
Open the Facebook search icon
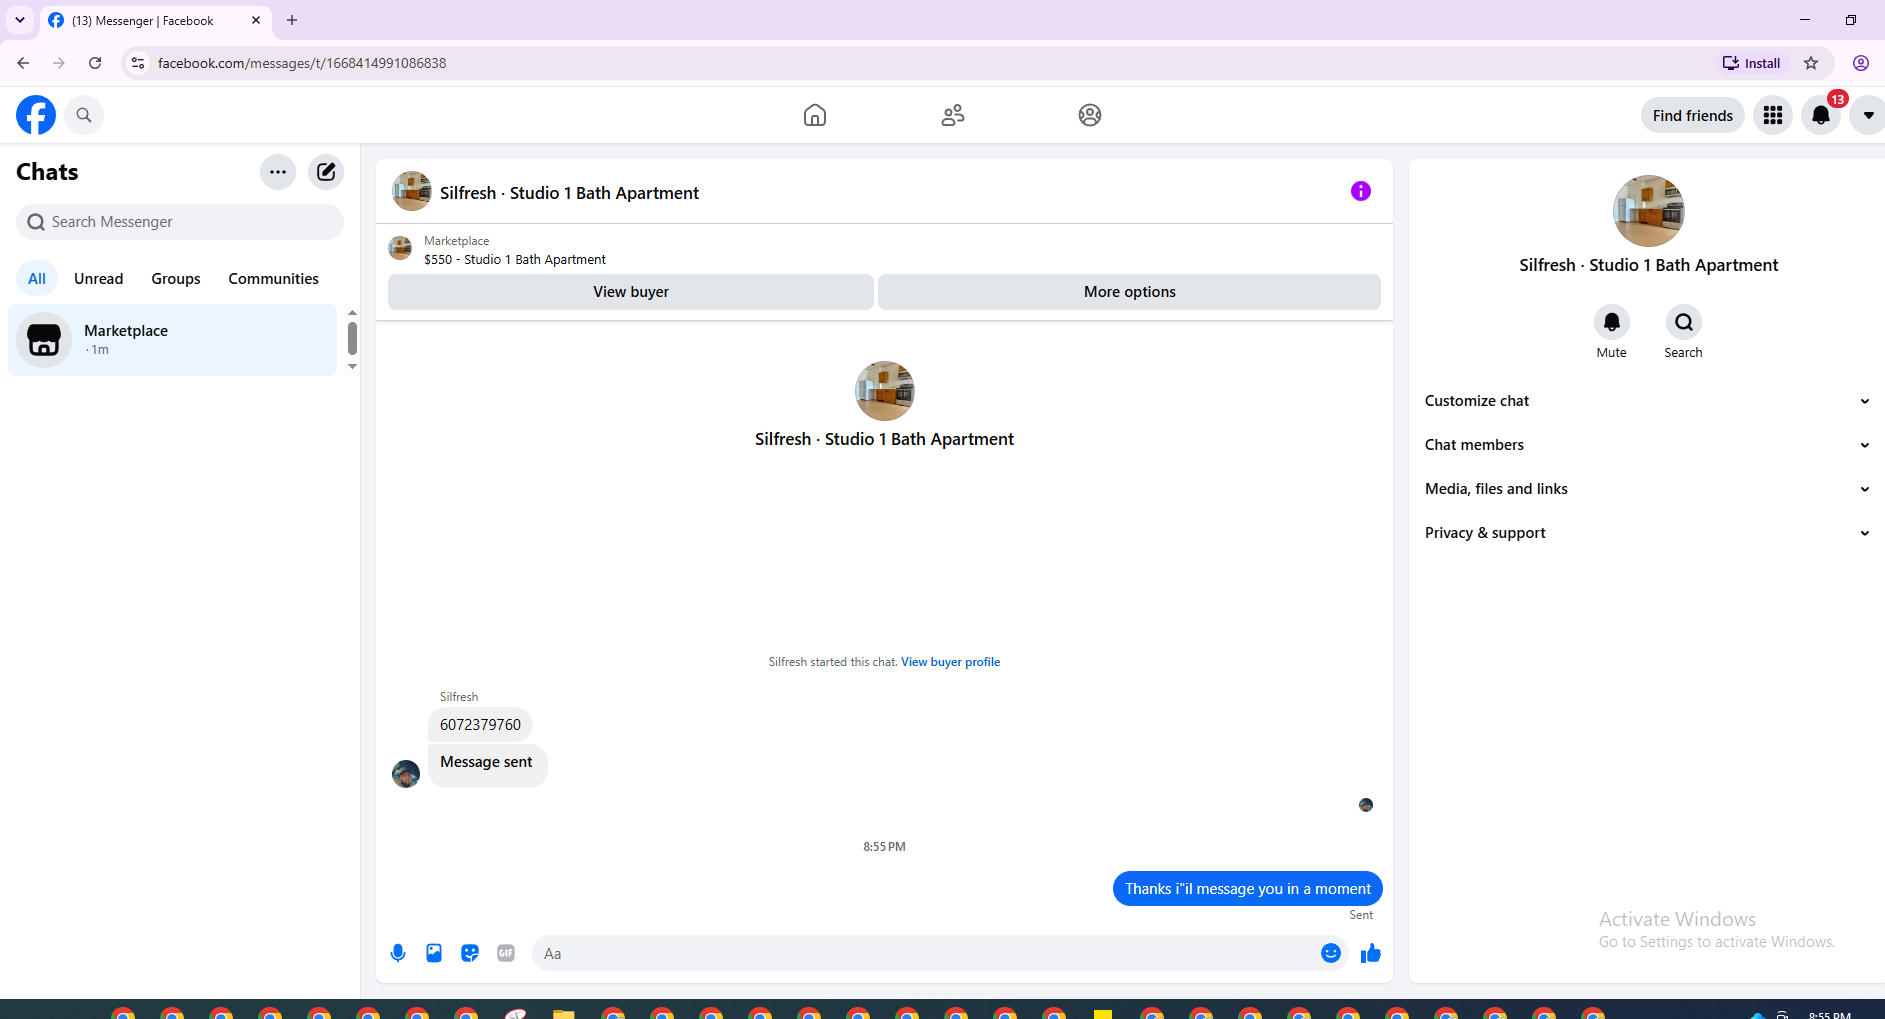84,115
